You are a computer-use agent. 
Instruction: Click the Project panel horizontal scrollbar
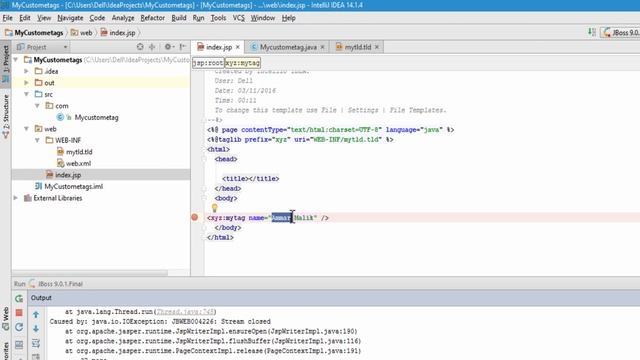tap(90, 272)
